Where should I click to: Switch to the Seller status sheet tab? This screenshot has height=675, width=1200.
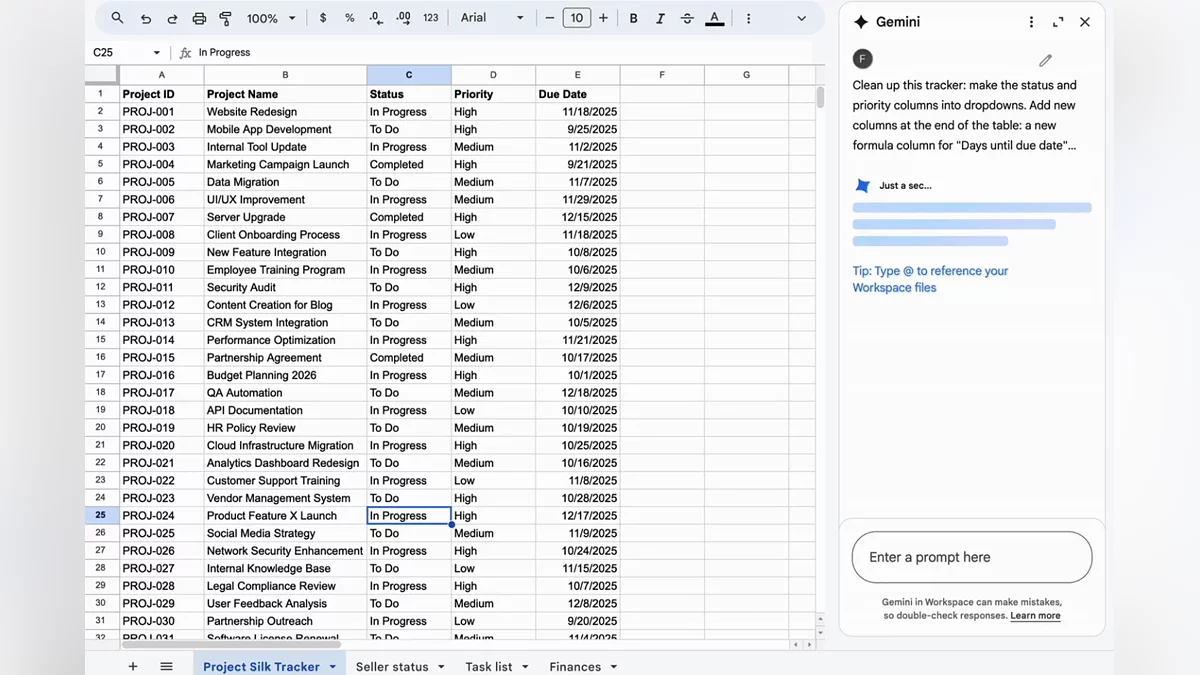pyautogui.click(x=391, y=666)
